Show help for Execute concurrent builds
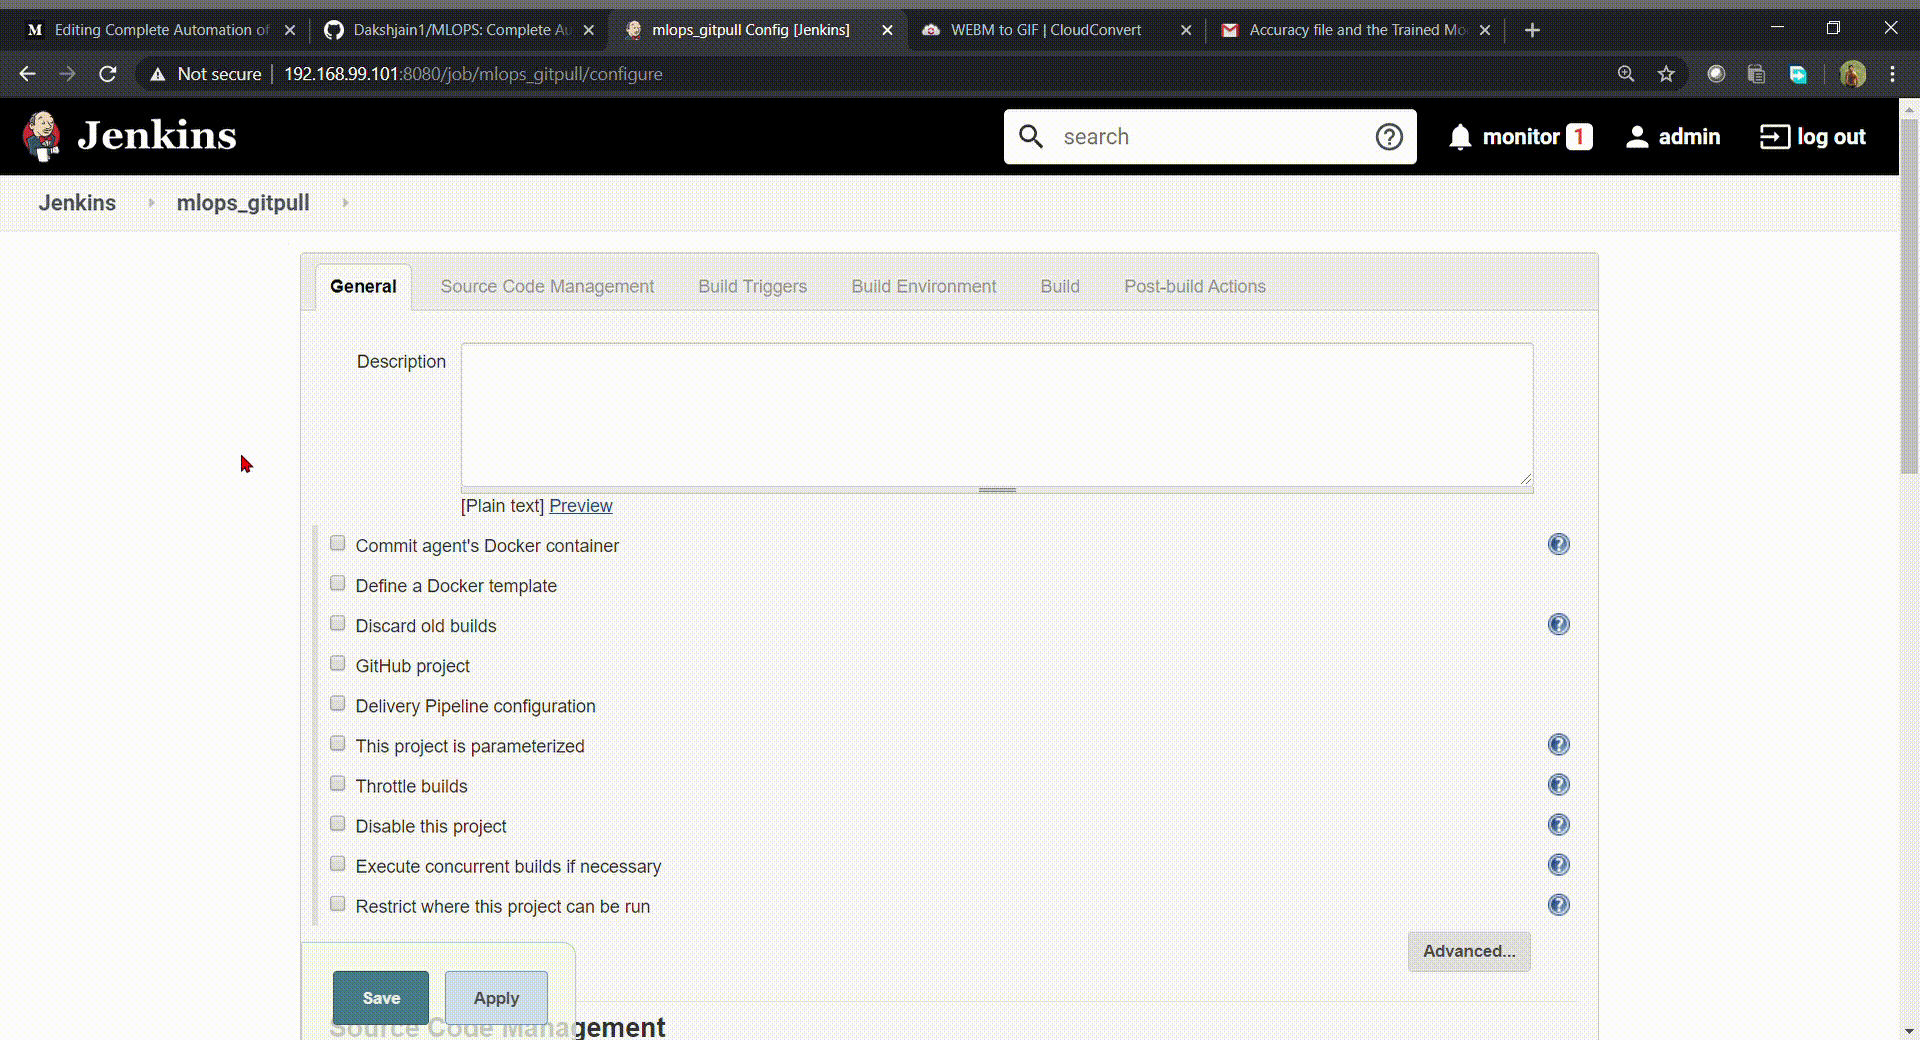 1558,864
